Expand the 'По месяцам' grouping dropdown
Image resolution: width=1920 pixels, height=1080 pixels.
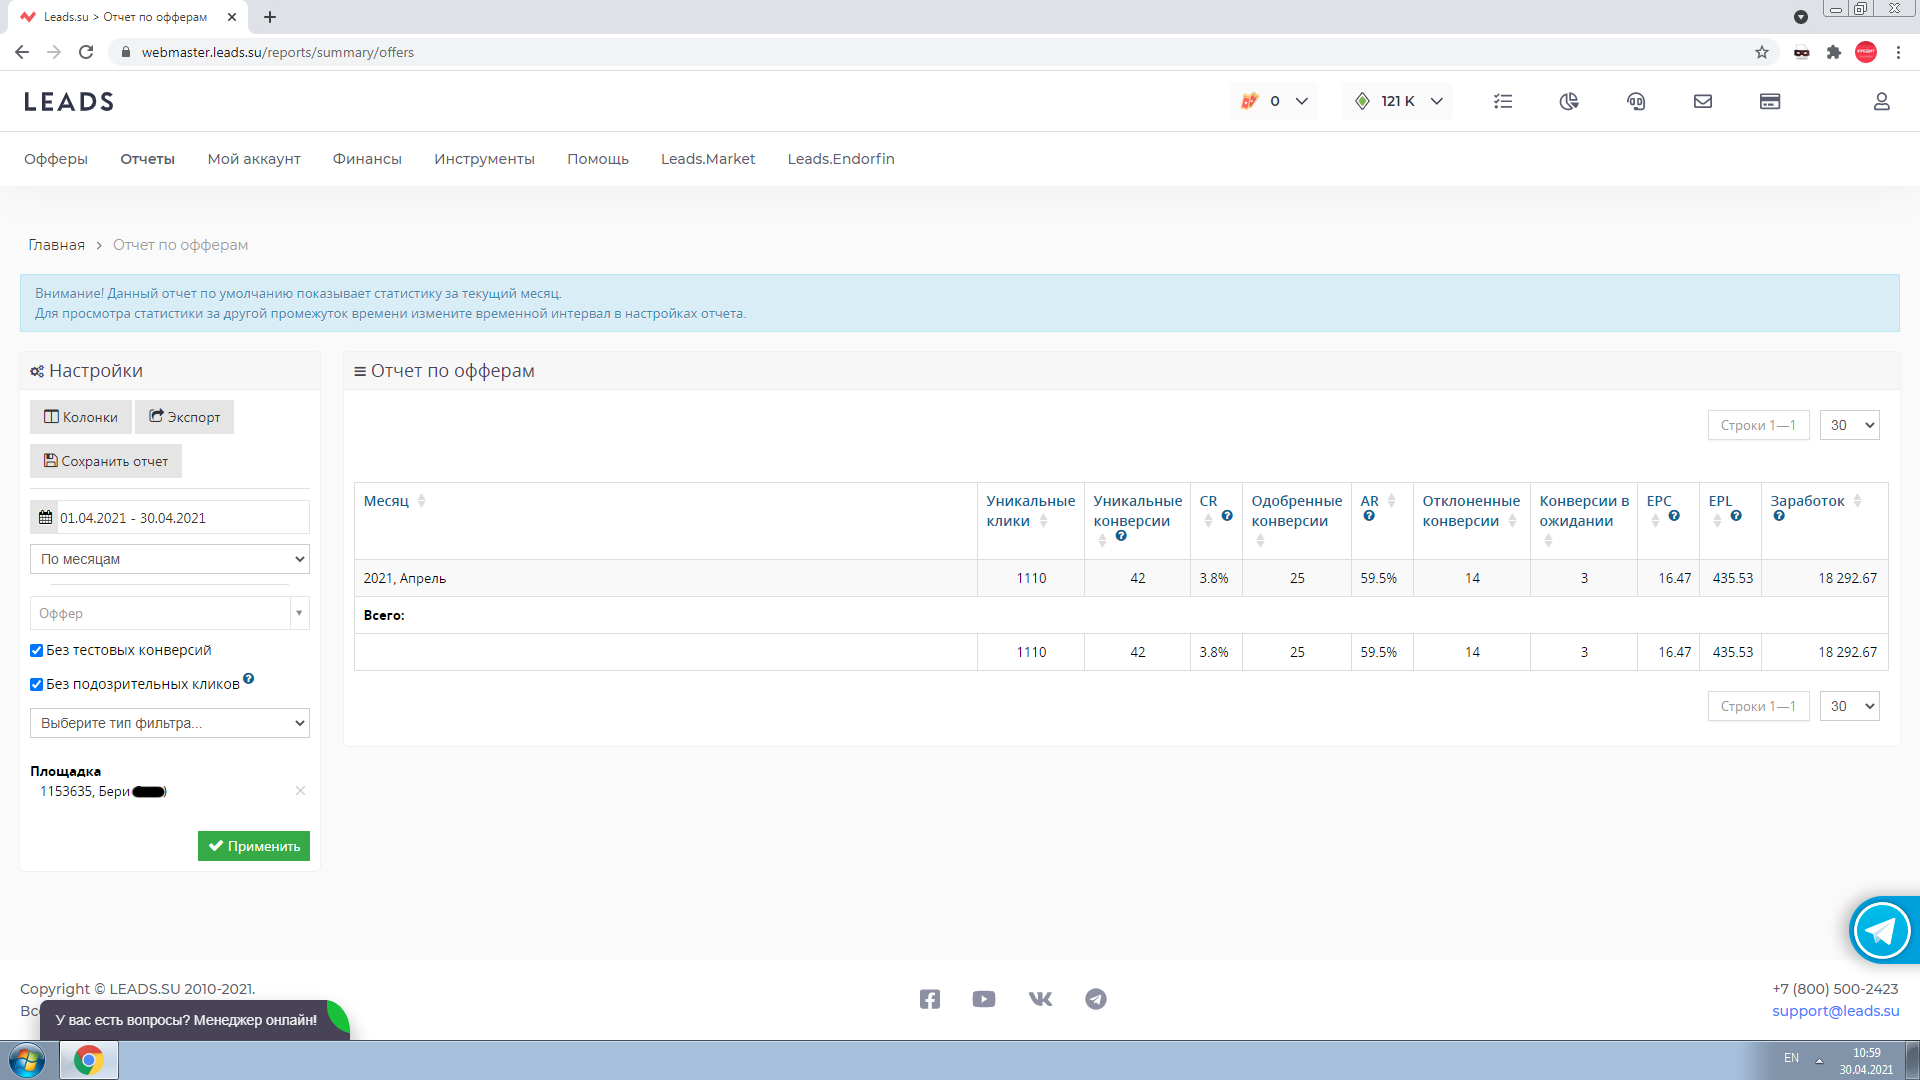tap(170, 559)
